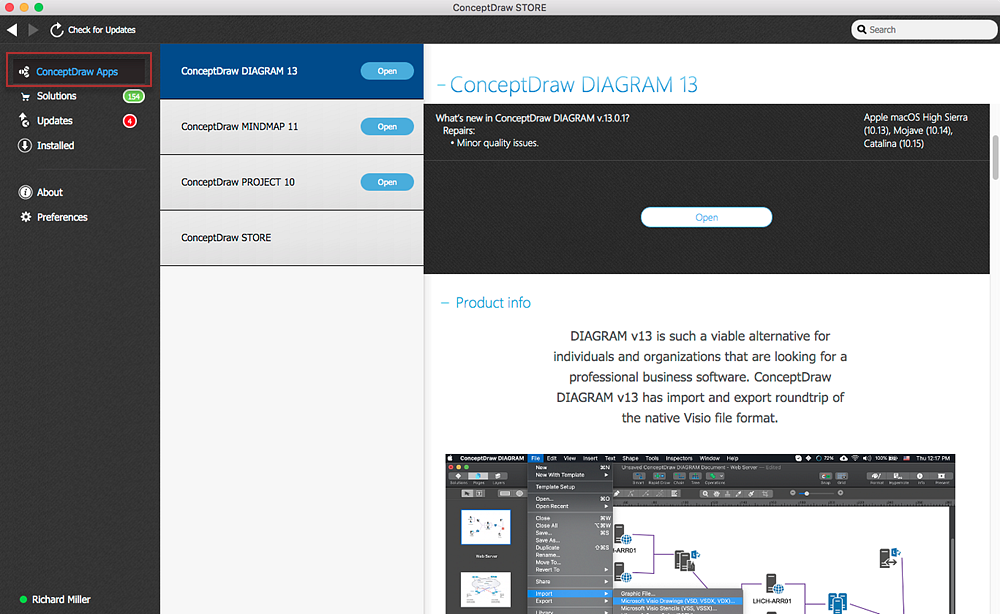This screenshot has width=1000, height=614.
Task: Click the Installed download icon
Action: pyautogui.click(x=25, y=145)
